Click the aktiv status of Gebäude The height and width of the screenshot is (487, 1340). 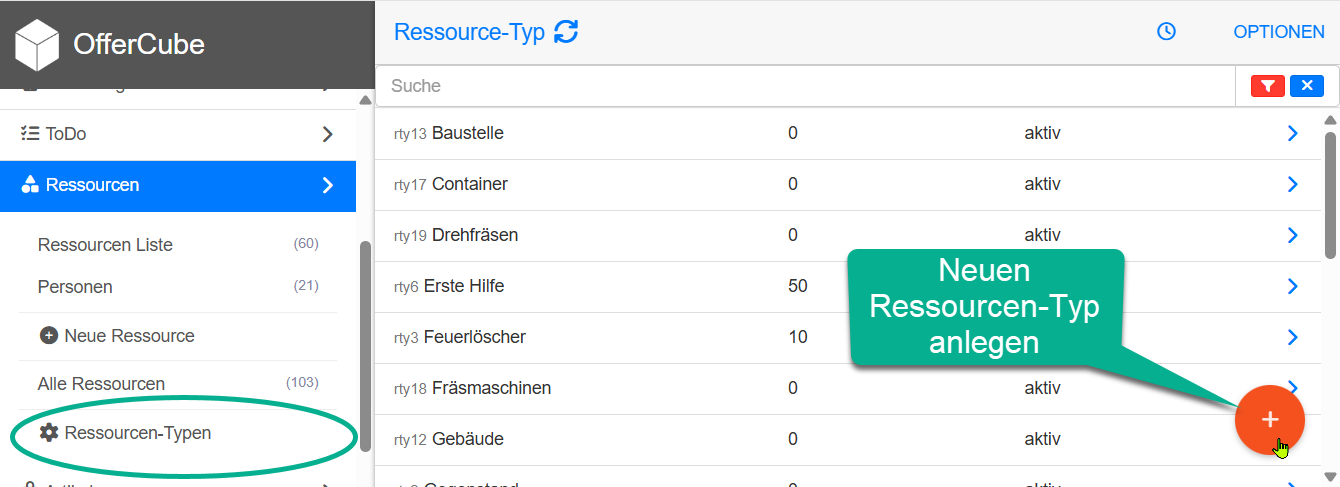click(x=1042, y=439)
